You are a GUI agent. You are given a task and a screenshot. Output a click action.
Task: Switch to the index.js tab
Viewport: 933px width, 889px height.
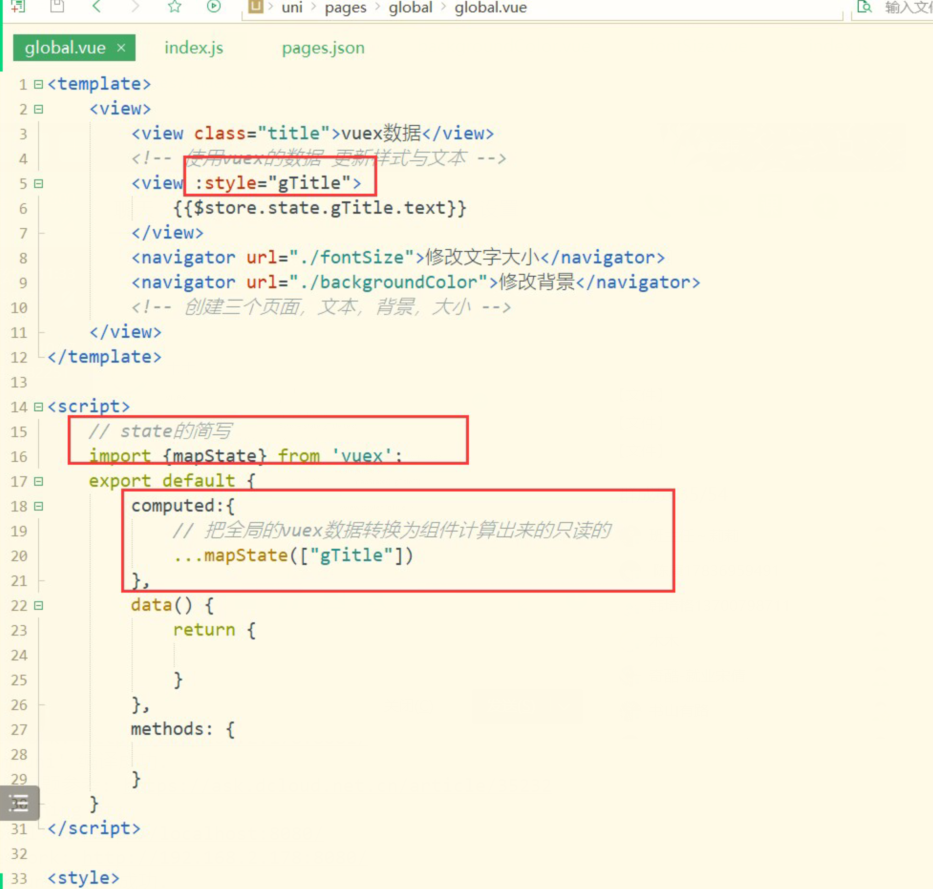(194, 48)
